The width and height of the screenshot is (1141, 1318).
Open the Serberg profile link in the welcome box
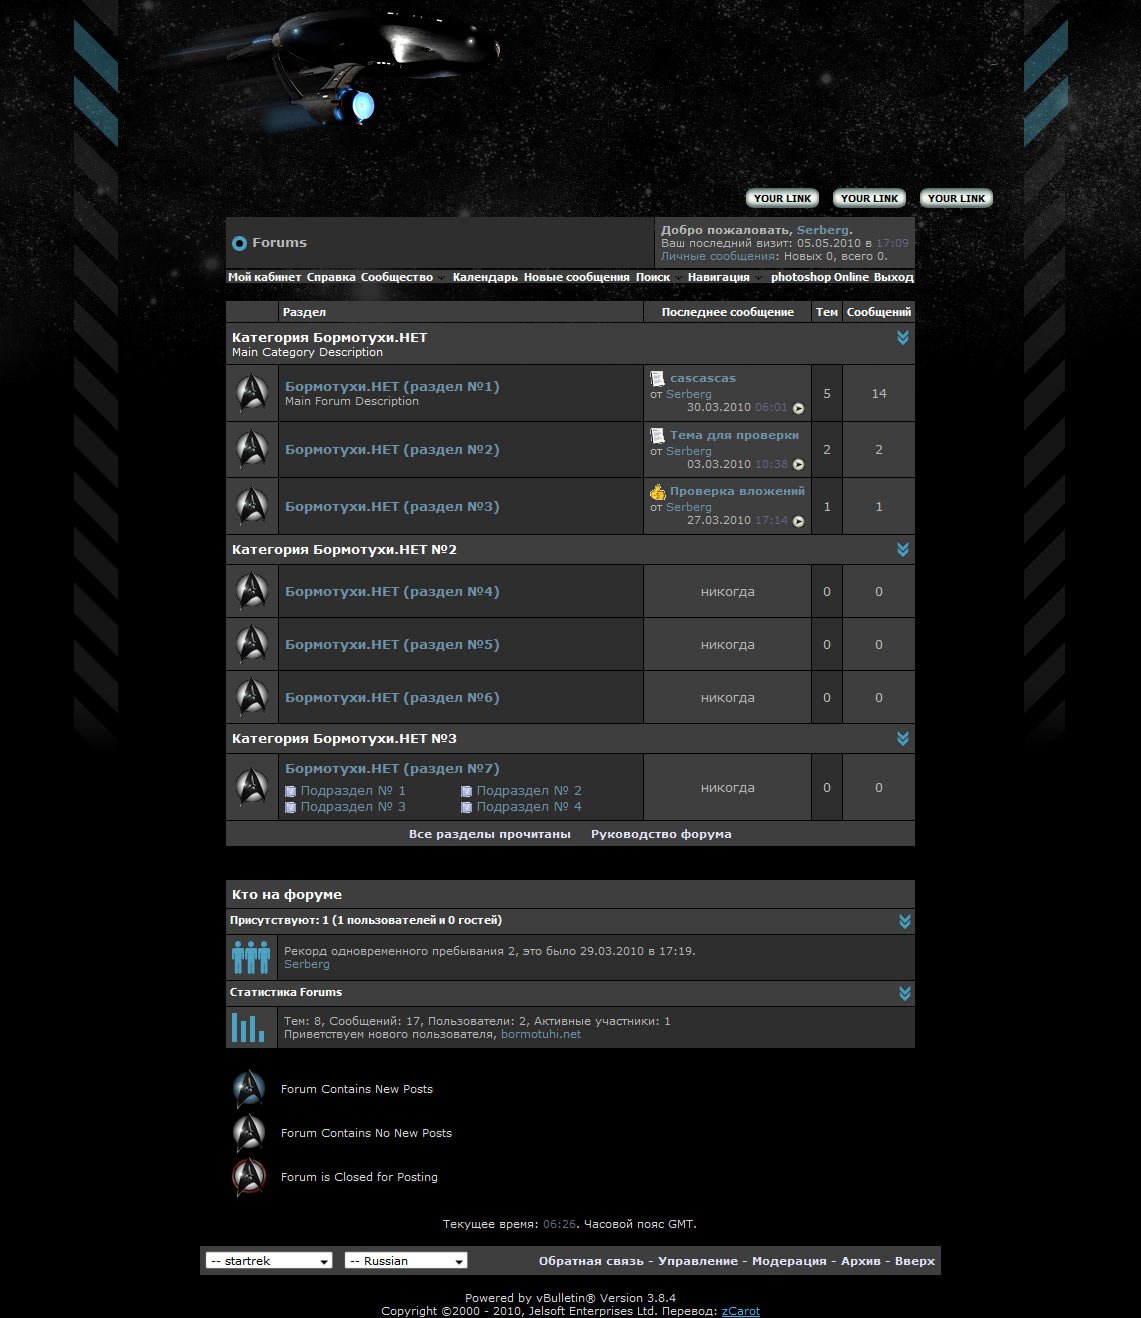click(823, 230)
